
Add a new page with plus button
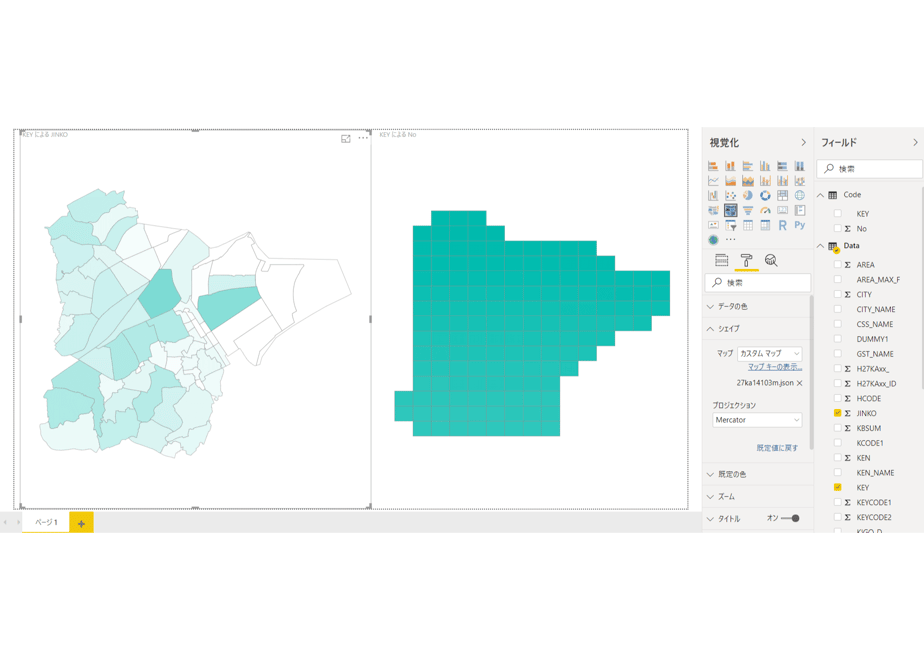[81, 523]
